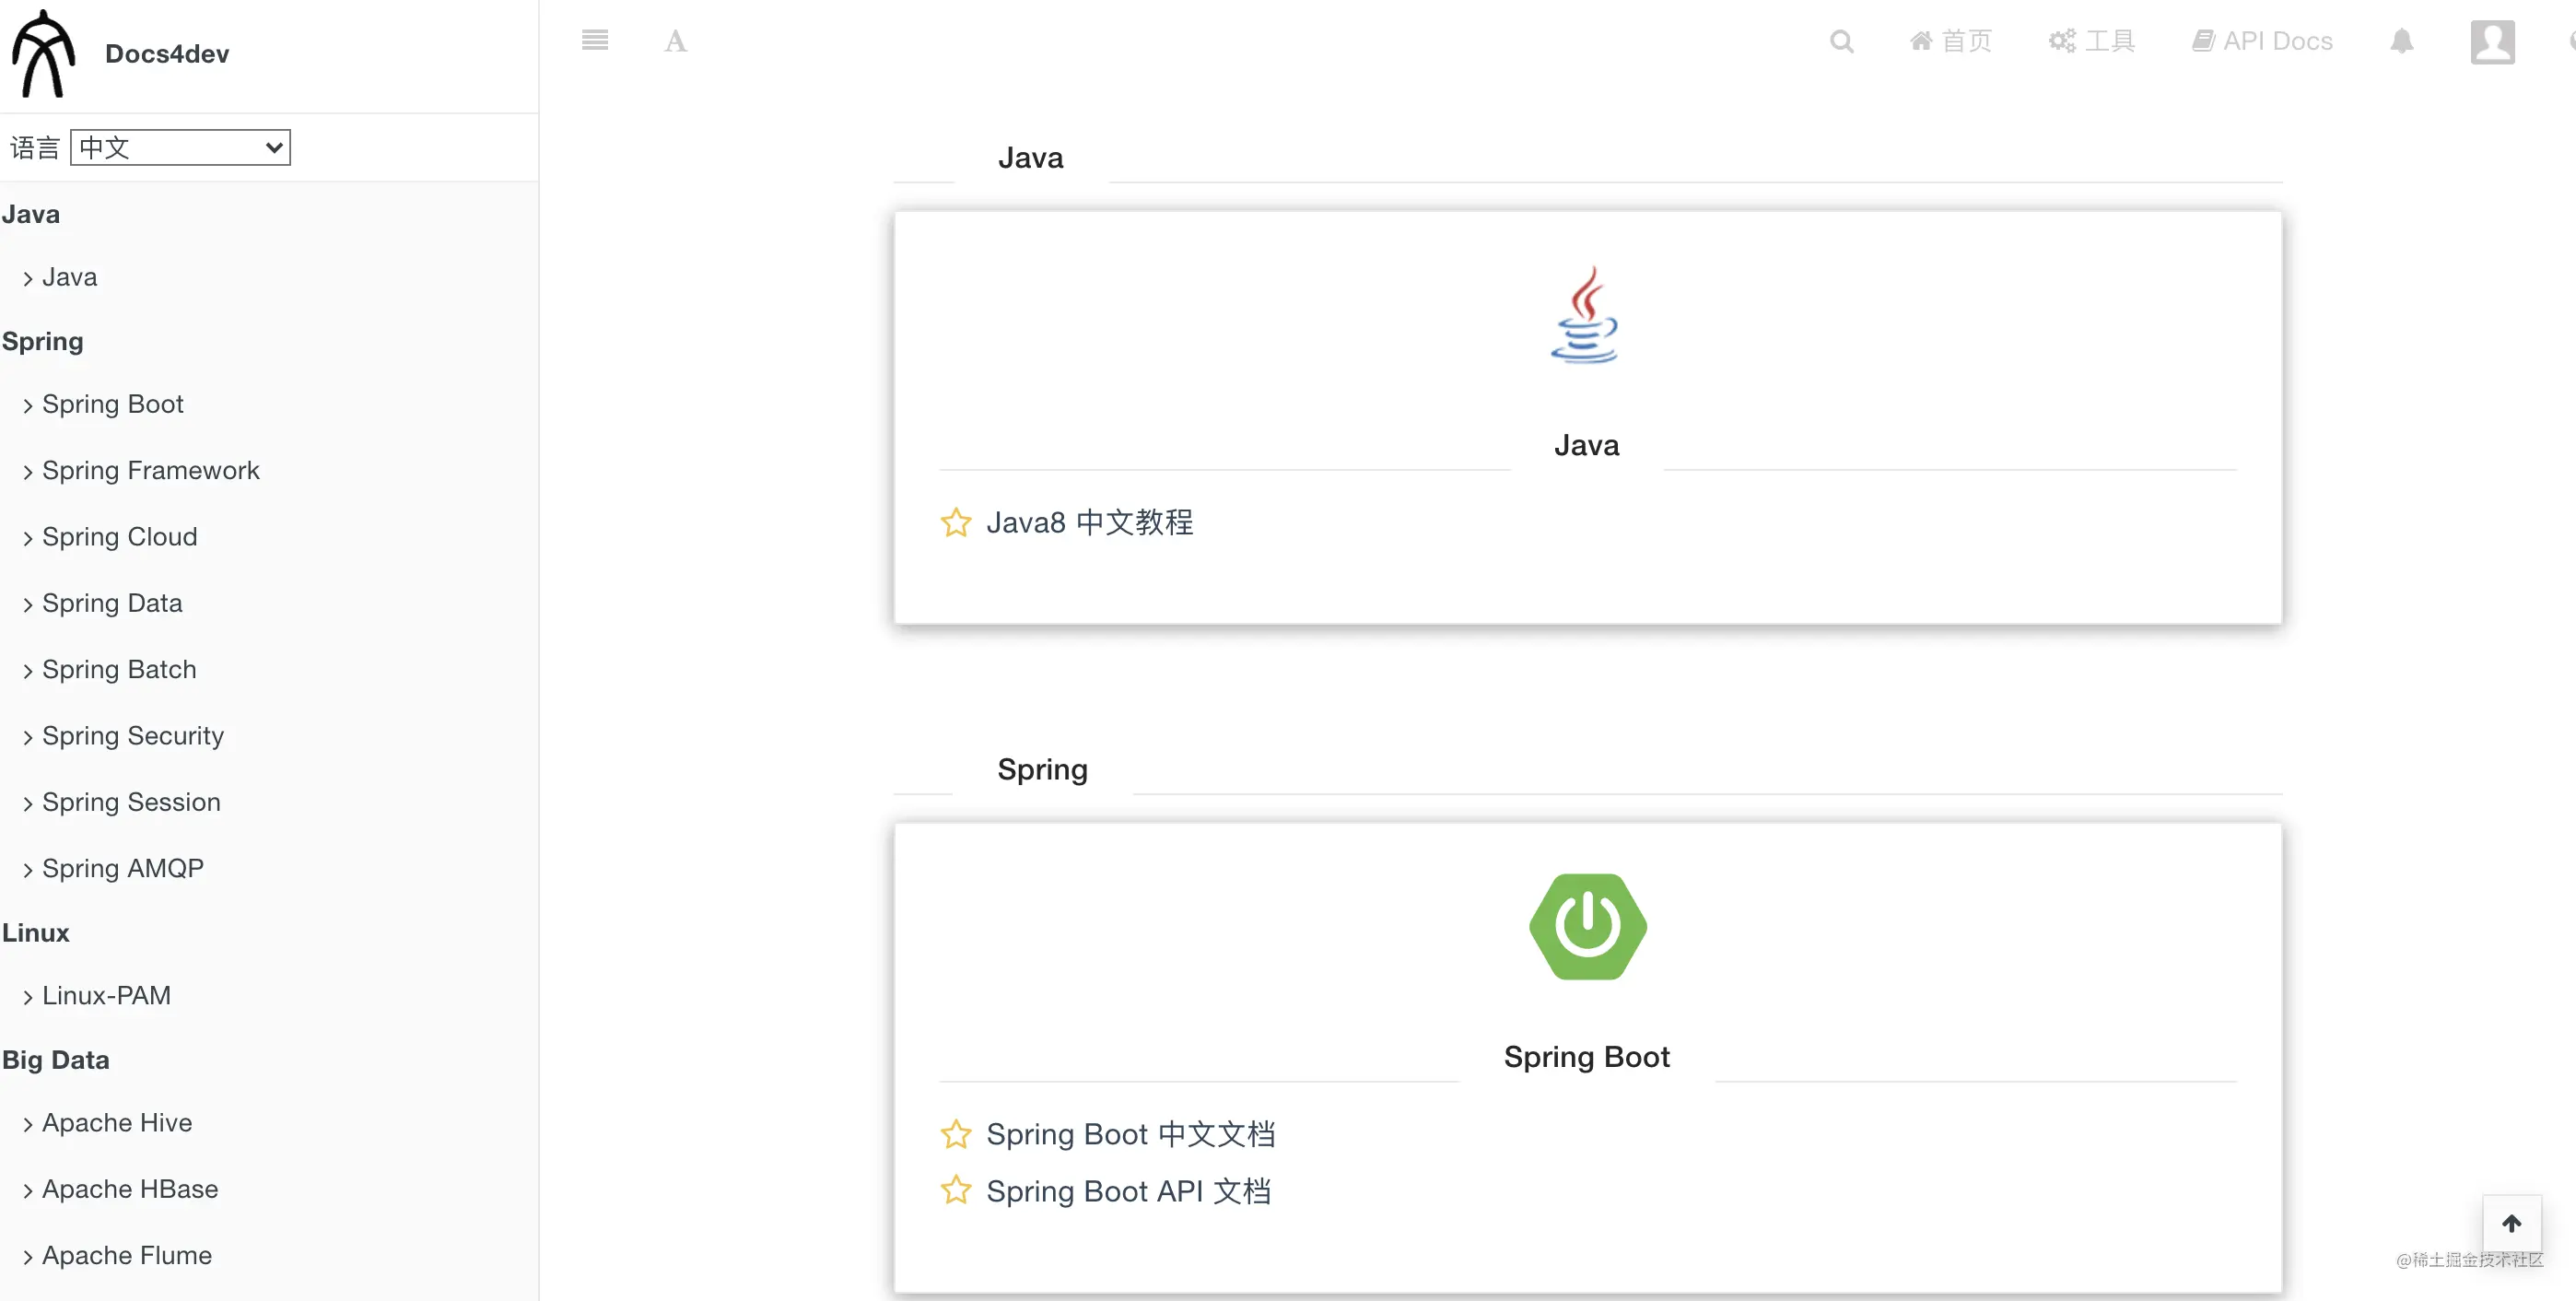Viewport: 2576px width, 1301px height.
Task: Star the Java8 中文教程 entry
Action: coord(956,522)
